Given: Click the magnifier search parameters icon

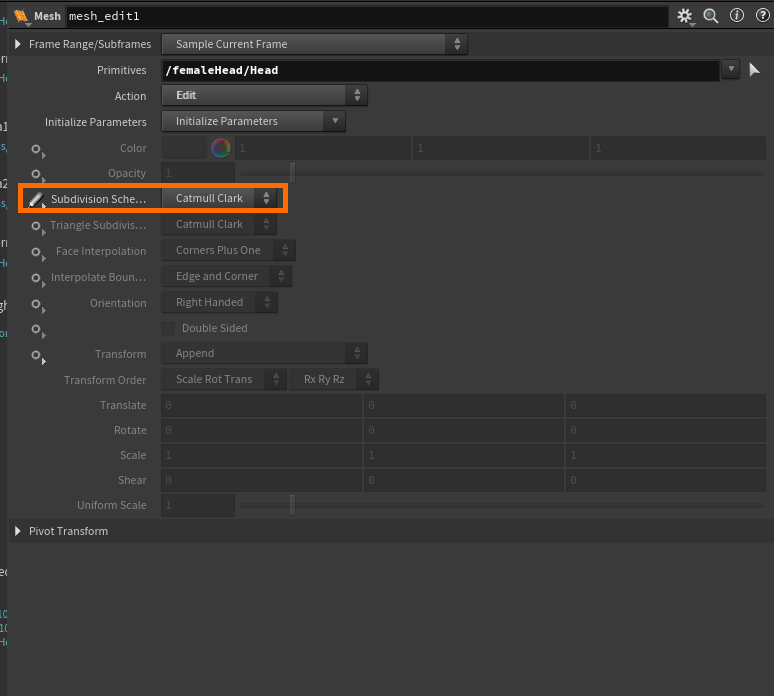Looking at the screenshot, I should coord(711,16).
